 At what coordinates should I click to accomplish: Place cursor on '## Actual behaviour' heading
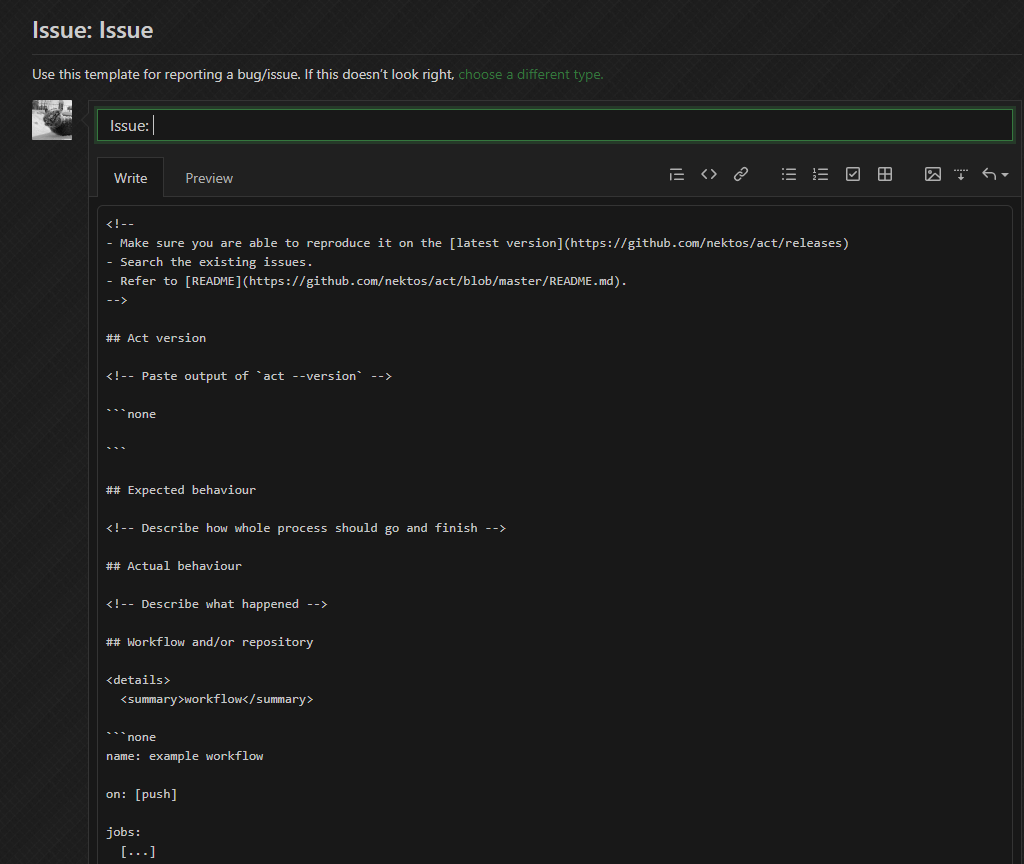[174, 566]
